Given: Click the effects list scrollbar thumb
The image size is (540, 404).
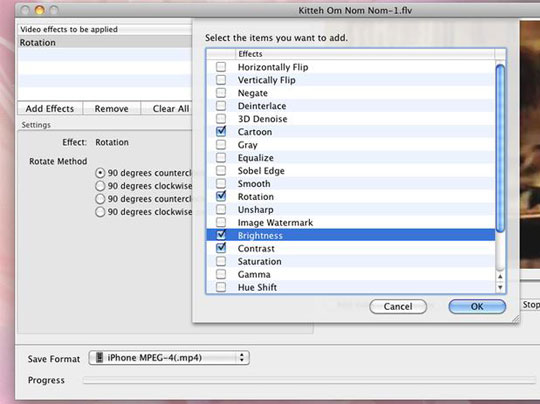Looking at the screenshot, I should tap(500, 148).
